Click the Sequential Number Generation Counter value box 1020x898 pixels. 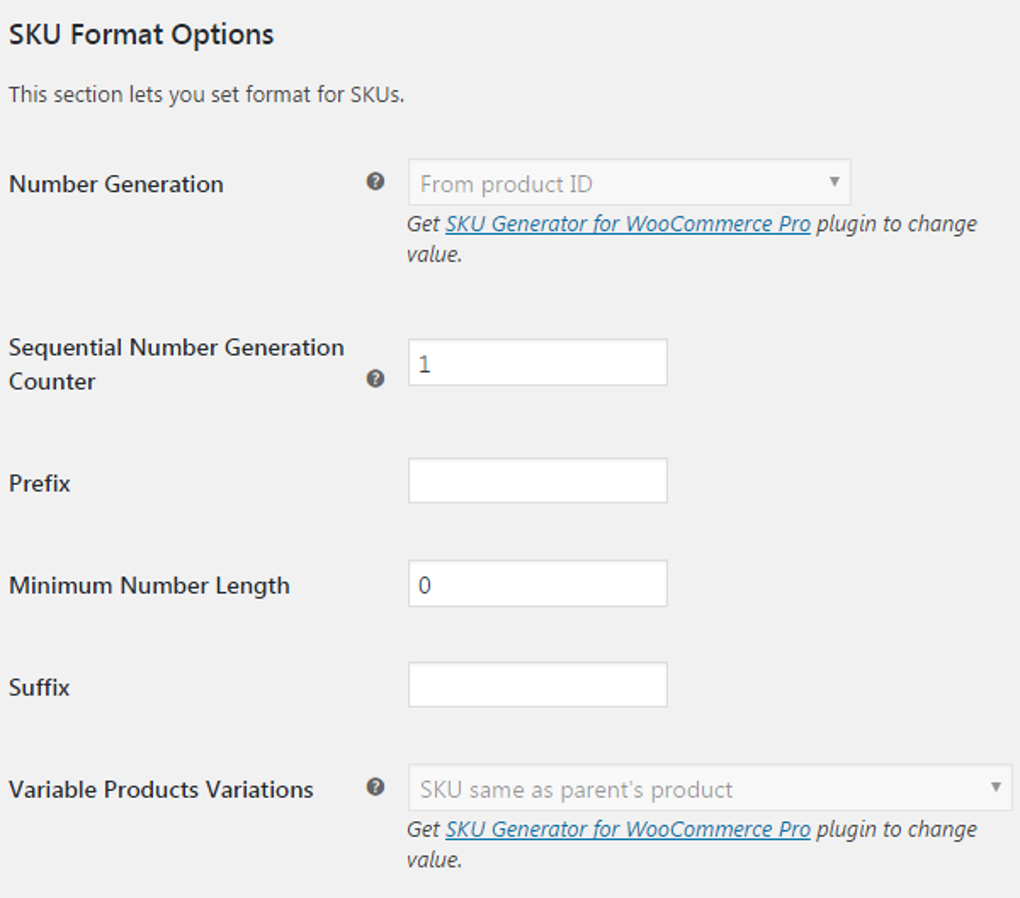(x=537, y=362)
